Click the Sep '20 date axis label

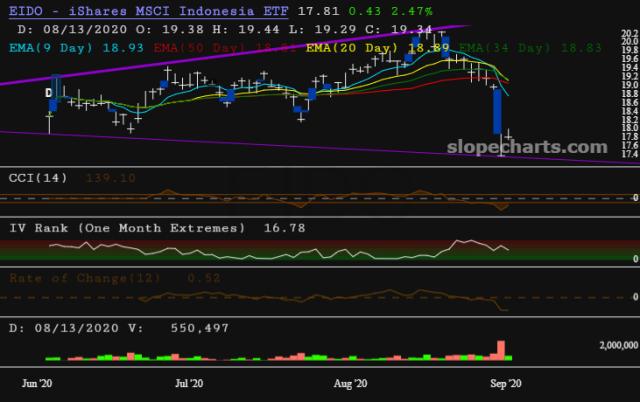(502, 383)
